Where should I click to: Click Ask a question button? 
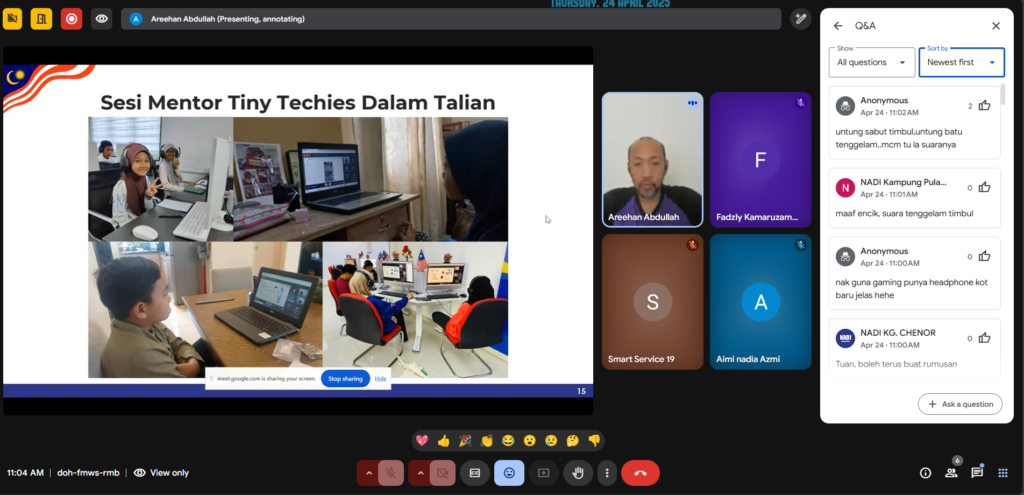960,404
